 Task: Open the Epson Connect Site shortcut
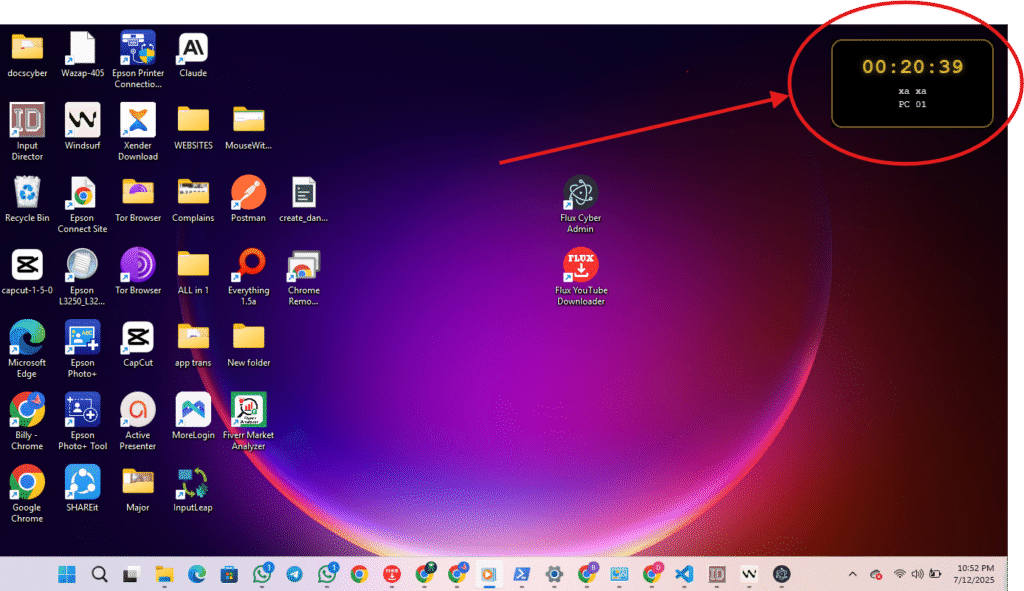[x=82, y=193]
